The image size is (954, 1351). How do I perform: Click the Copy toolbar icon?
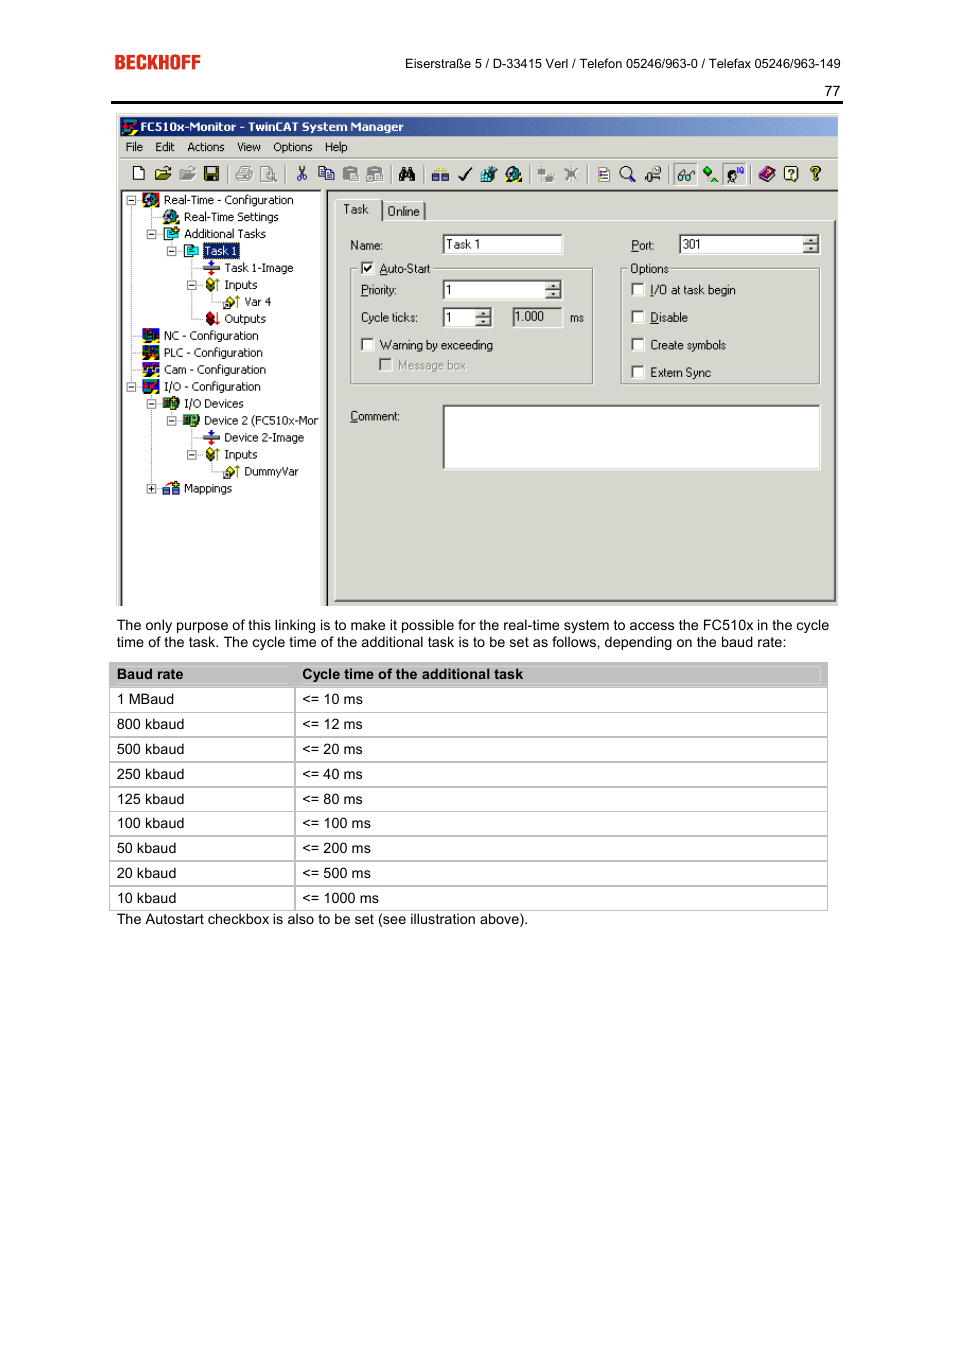click(326, 174)
